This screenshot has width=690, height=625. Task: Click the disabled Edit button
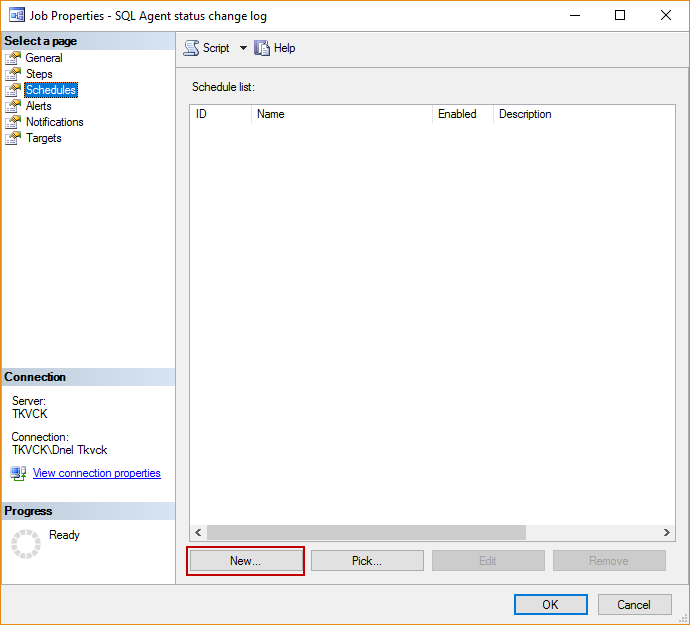click(488, 561)
